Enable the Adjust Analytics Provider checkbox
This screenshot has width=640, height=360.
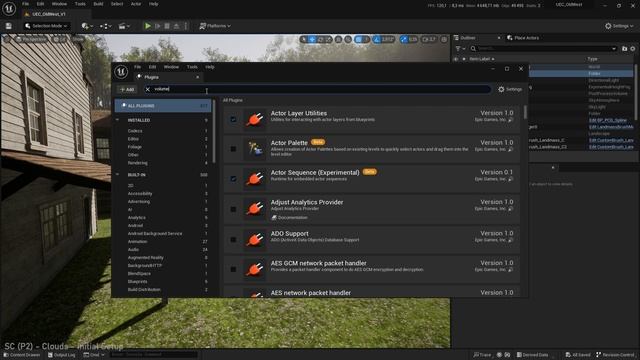pyautogui.click(x=233, y=209)
